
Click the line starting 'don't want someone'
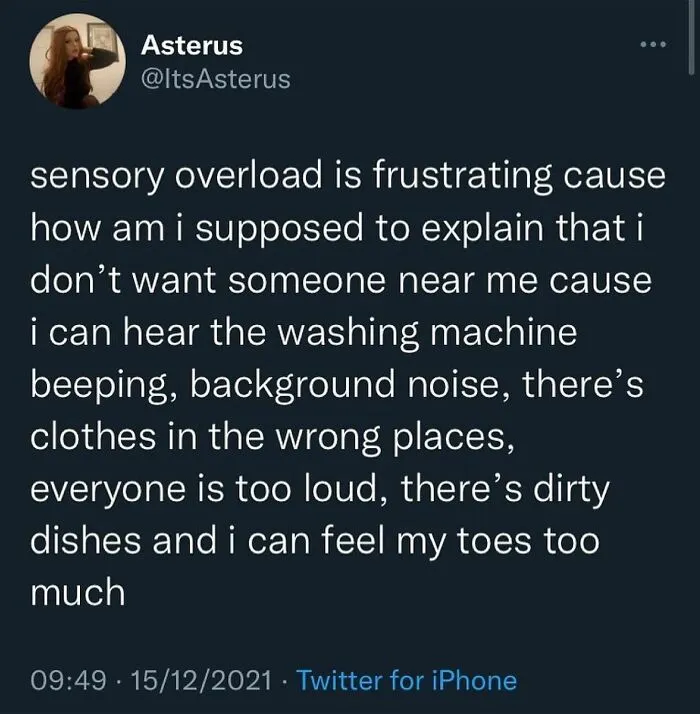pos(341,280)
